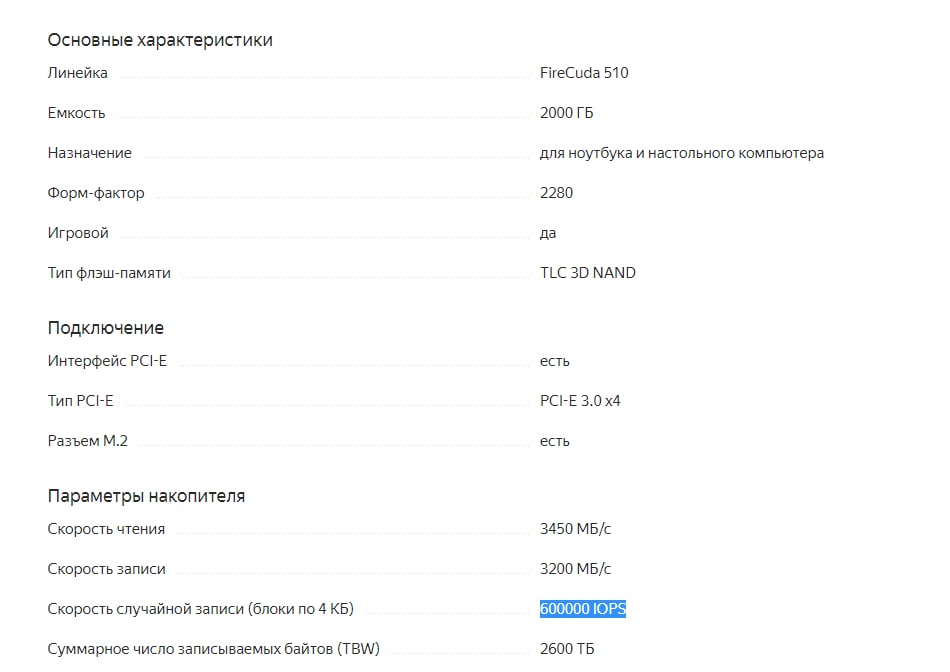Click the FireCuda 510 value
This screenshot has width=950, height=672.
click(584, 73)
